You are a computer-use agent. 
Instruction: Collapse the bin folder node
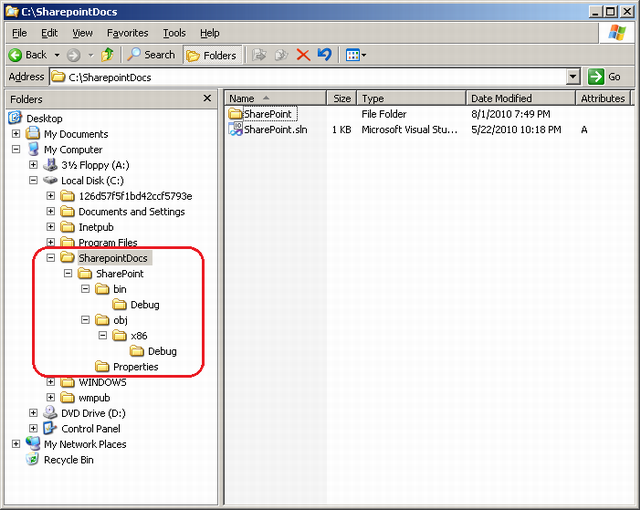pos(85,288)
